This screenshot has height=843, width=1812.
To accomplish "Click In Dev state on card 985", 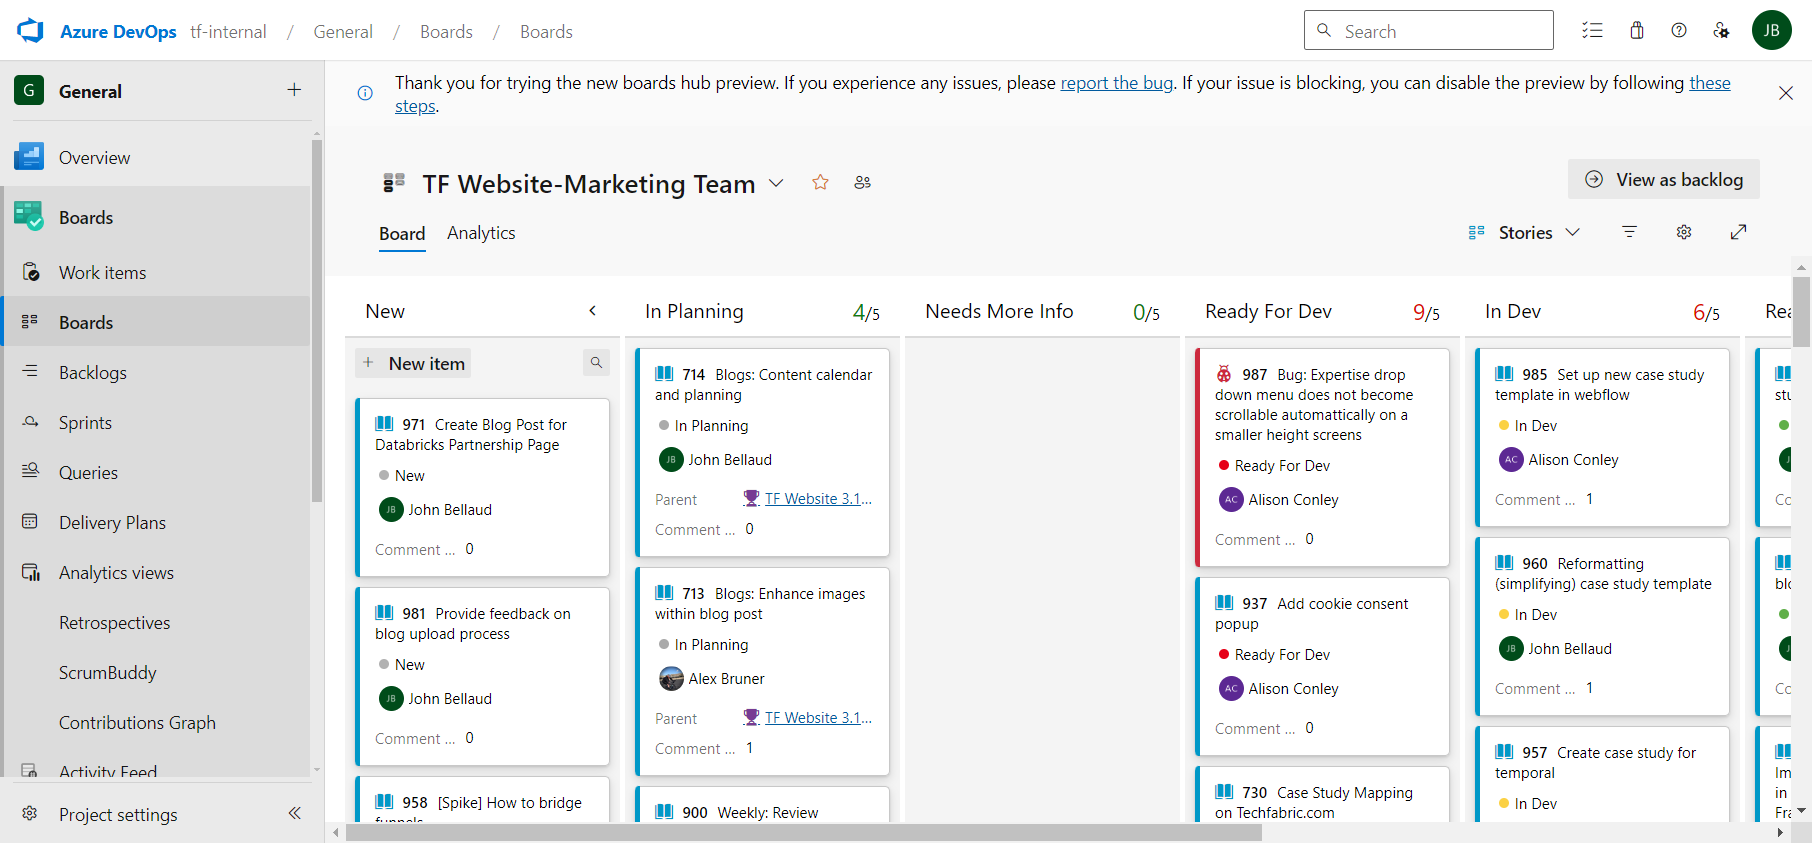I will pyautogui.click(x=1528, y=425).
